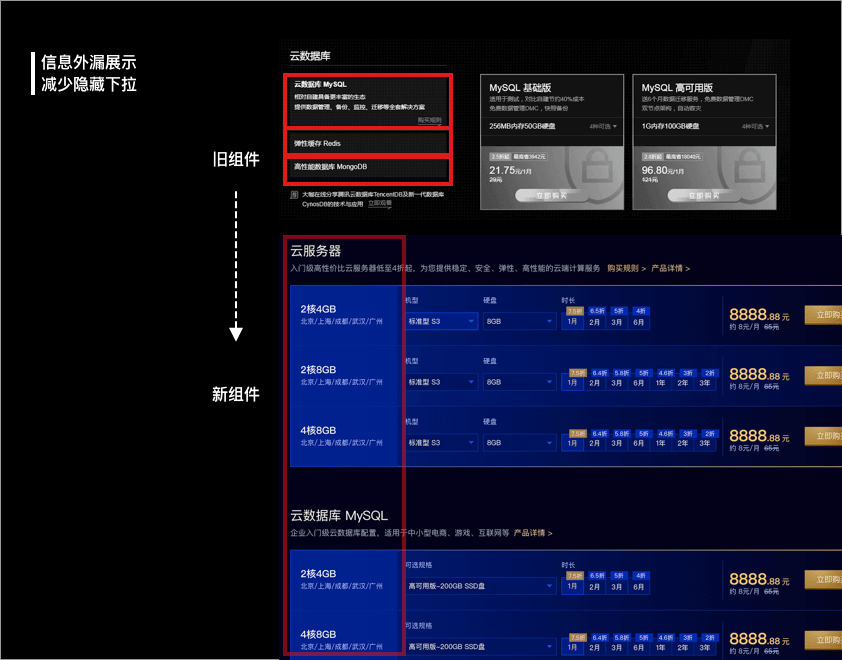This screenshot has width=842, height=660.
Task: Open the 标准型 S3 machine type dropdown
Action: coord(440,322)
